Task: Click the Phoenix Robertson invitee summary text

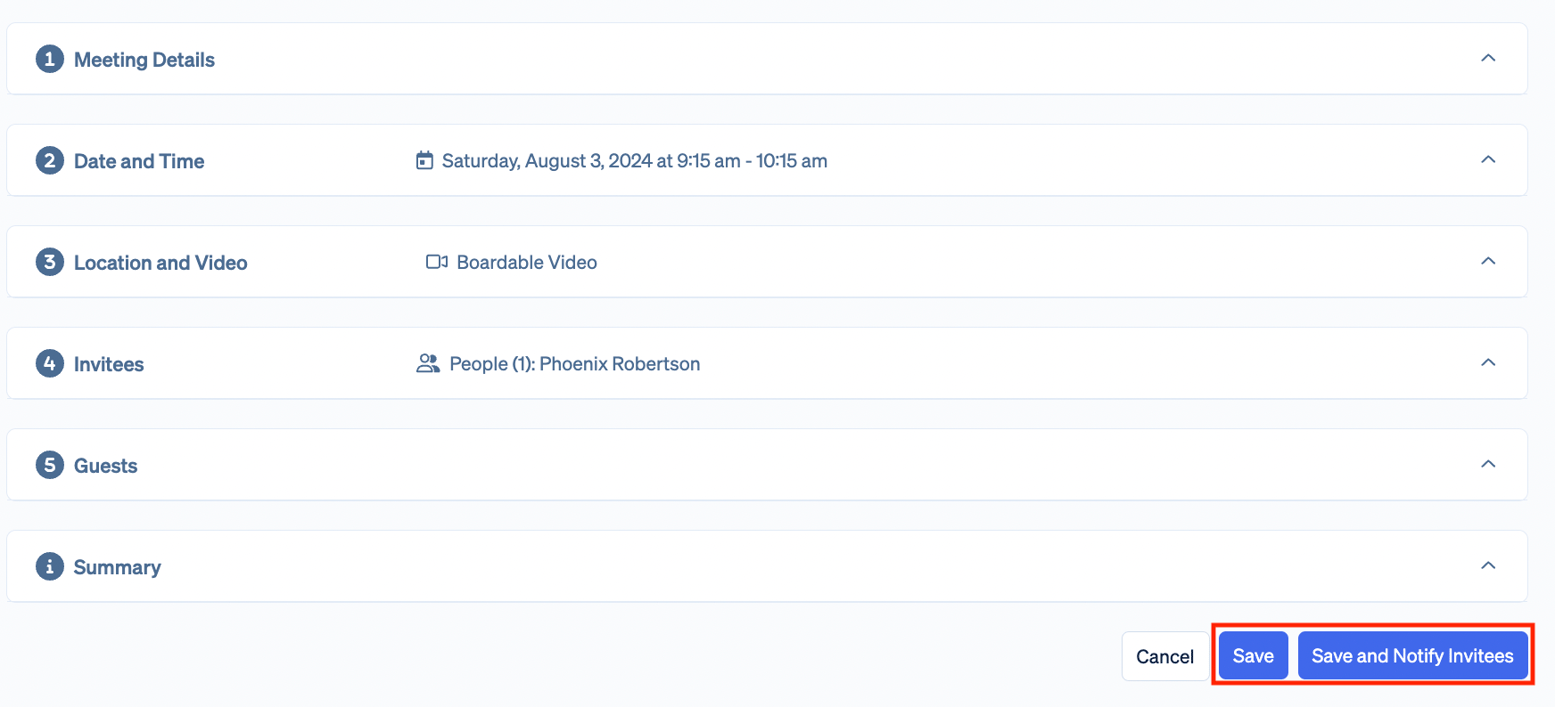Action: point(575,363)
